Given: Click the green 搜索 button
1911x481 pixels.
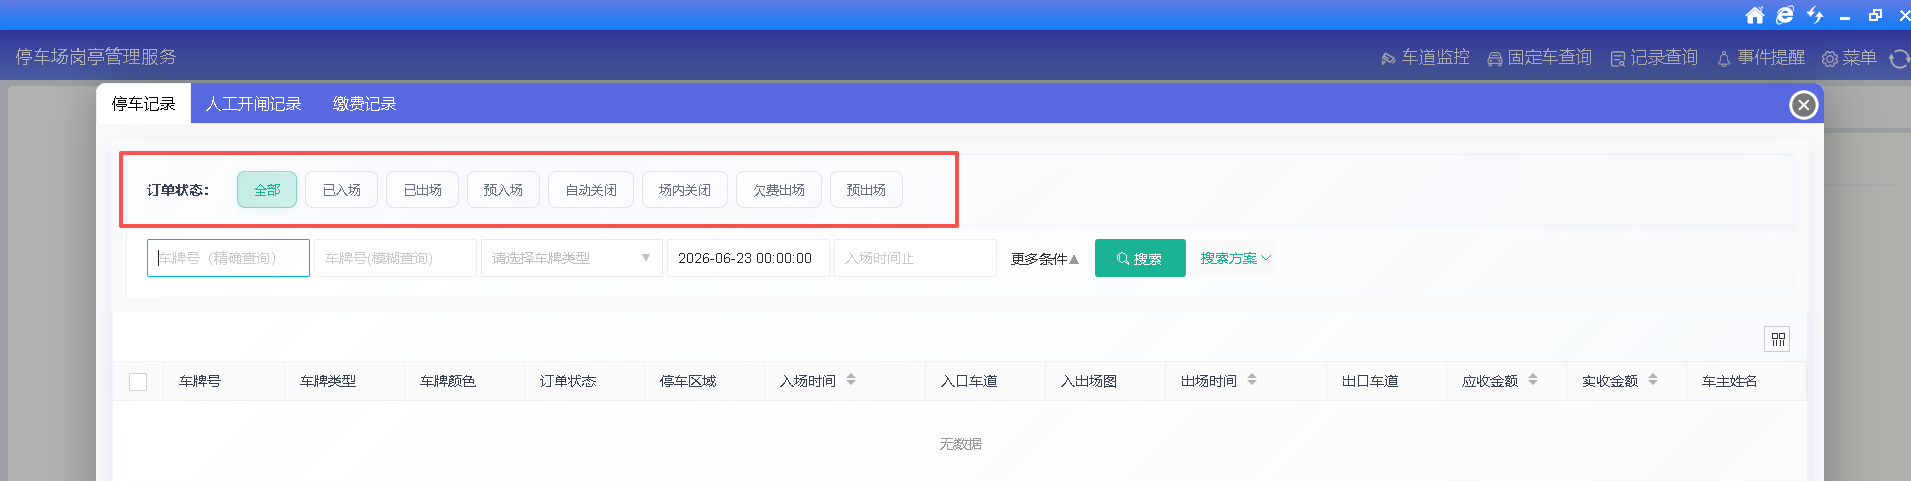Looking at the screenshot, I should point(1140,258).
